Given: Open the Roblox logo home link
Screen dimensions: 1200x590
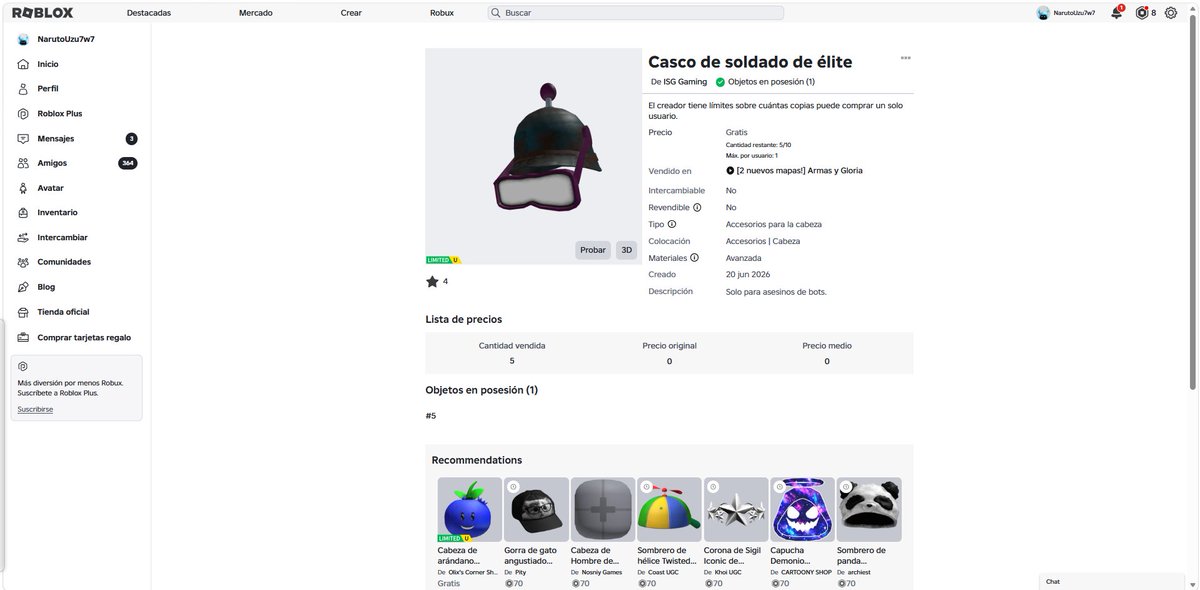Looking at the screenshot, I should pos(42,13).
